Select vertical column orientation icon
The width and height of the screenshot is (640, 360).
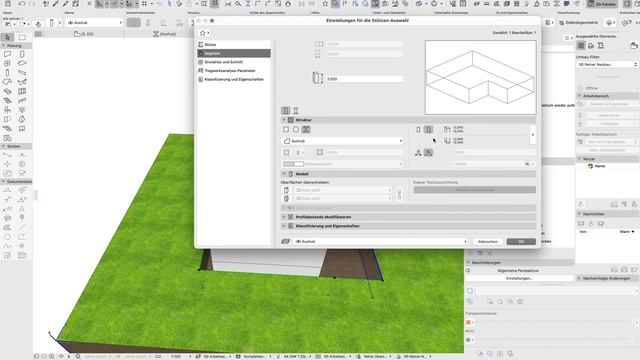pos(418,130)
